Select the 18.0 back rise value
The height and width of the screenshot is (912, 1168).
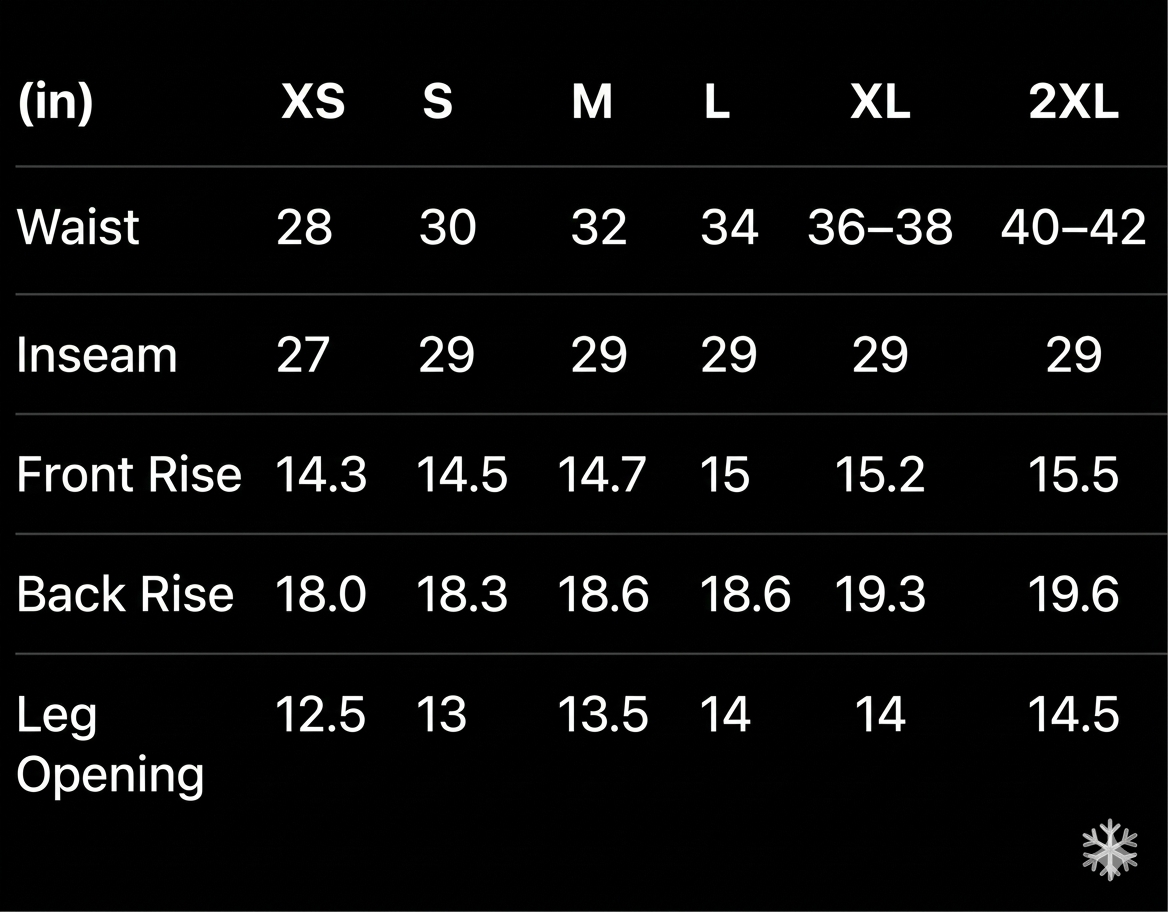click(x=320, y=594)
